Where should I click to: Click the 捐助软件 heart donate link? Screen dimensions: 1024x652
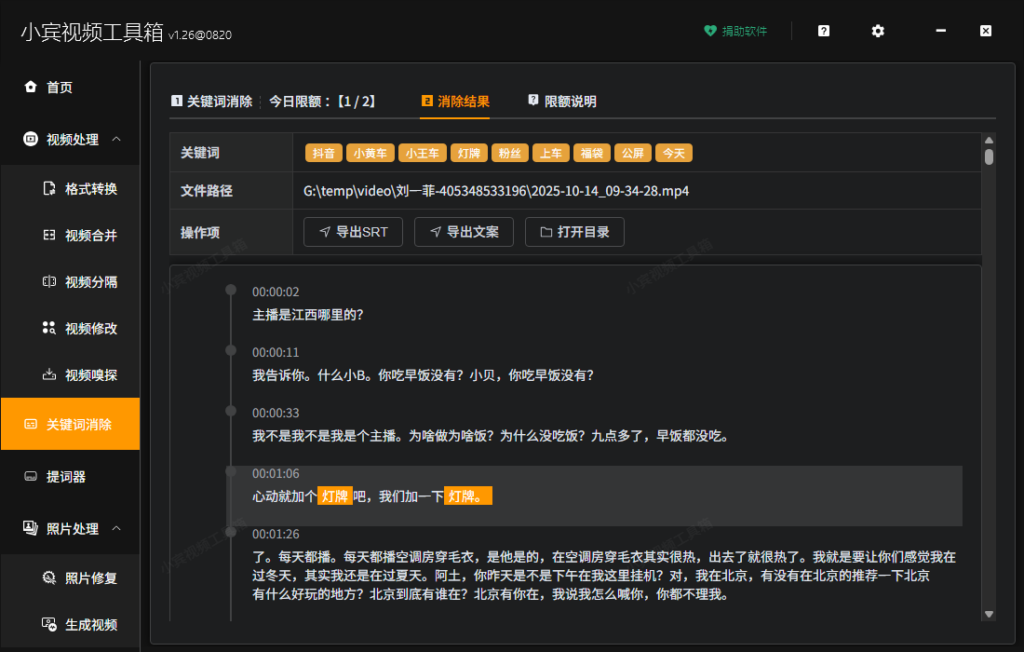(x=735, y=31)
